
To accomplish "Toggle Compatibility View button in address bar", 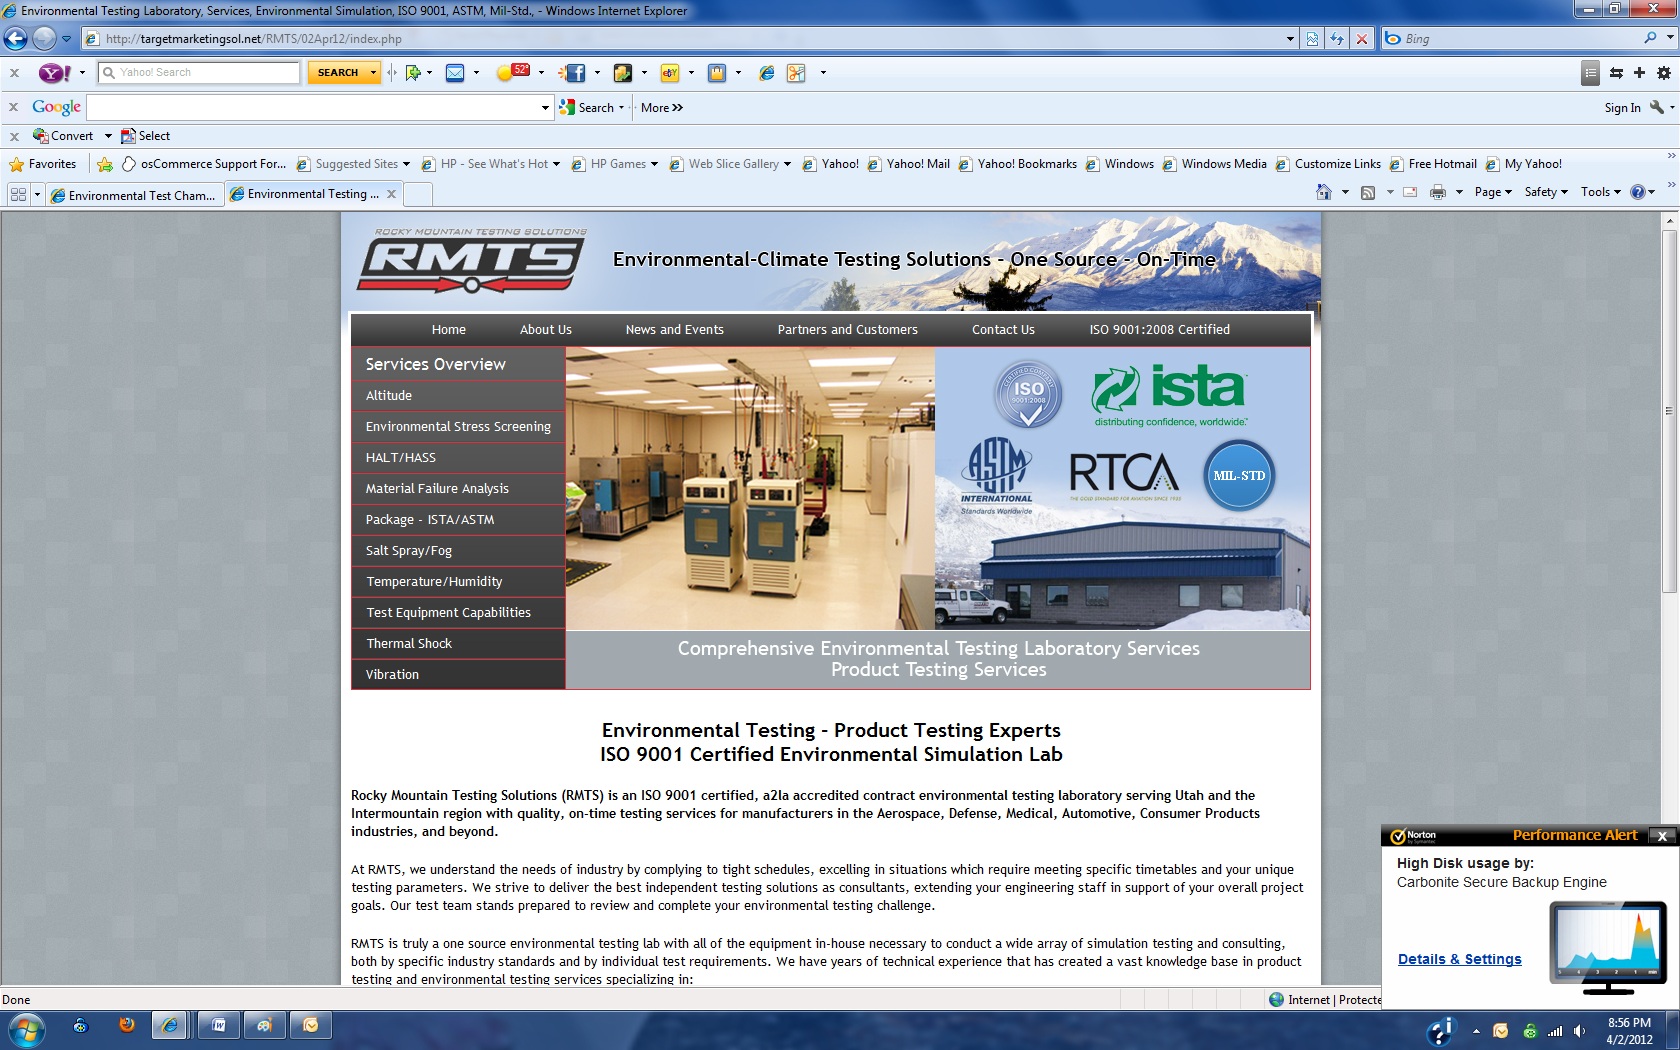I will pos(1312,39).
